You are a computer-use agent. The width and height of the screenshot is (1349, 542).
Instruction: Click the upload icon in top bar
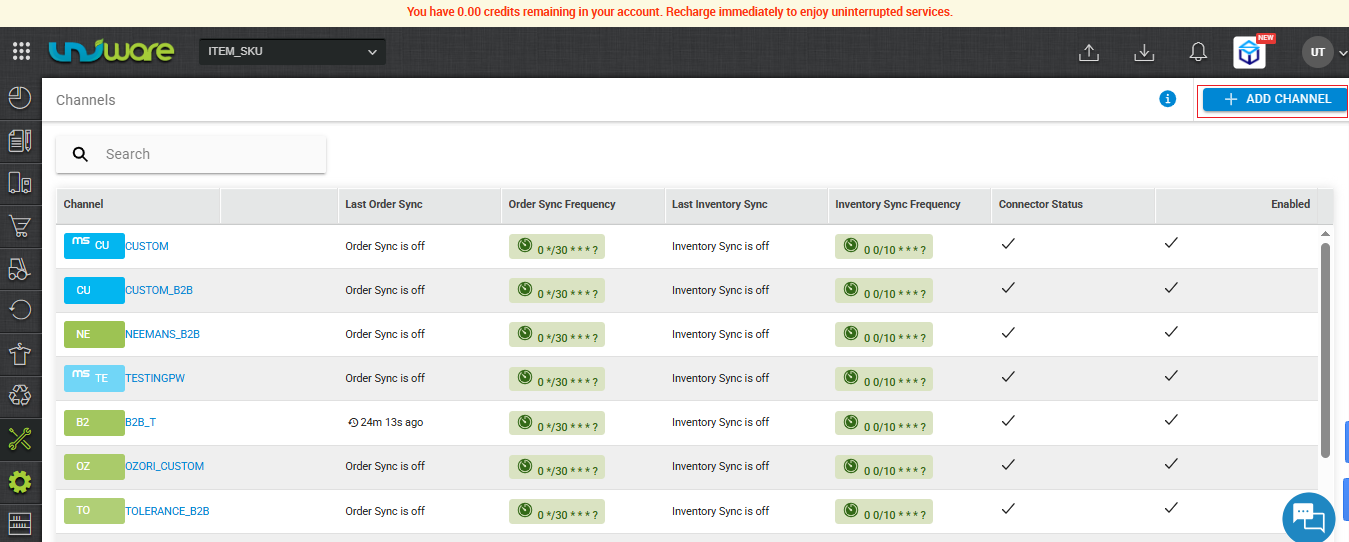pyautogui.click(x=1090, y=53)
